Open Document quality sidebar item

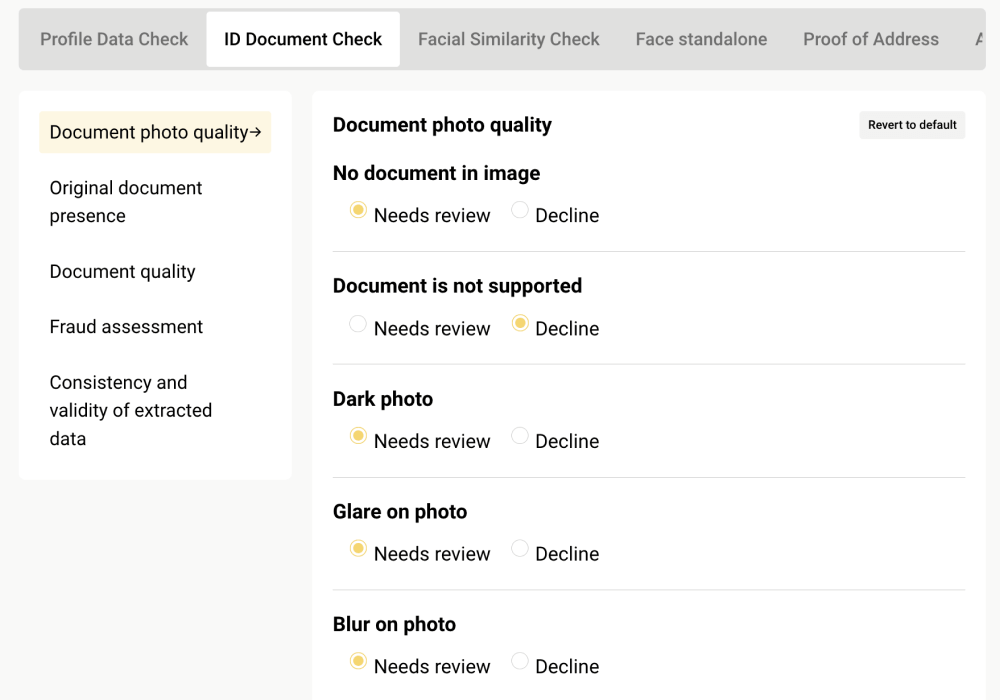coord(122,272)
